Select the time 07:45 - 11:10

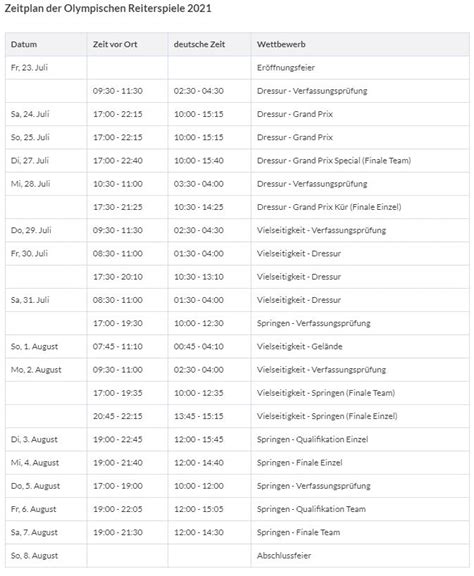point(118,346)
